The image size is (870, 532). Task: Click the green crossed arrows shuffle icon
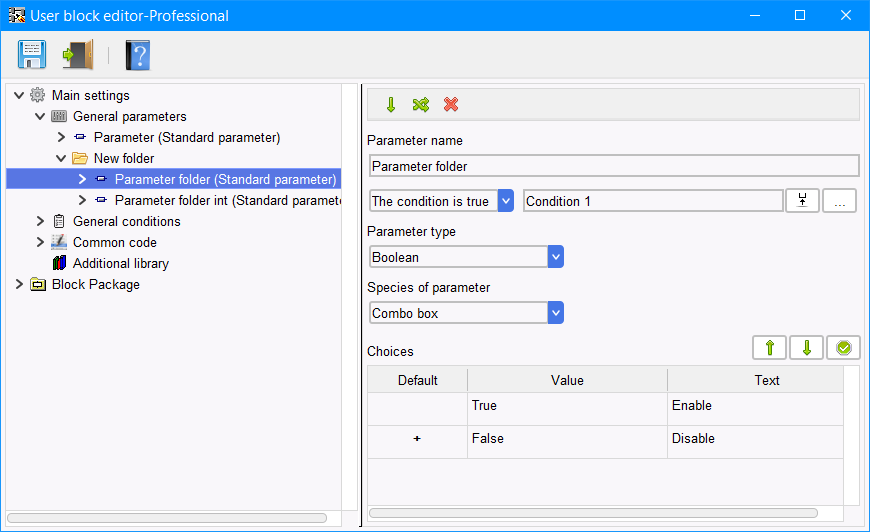tap(421, 104)
